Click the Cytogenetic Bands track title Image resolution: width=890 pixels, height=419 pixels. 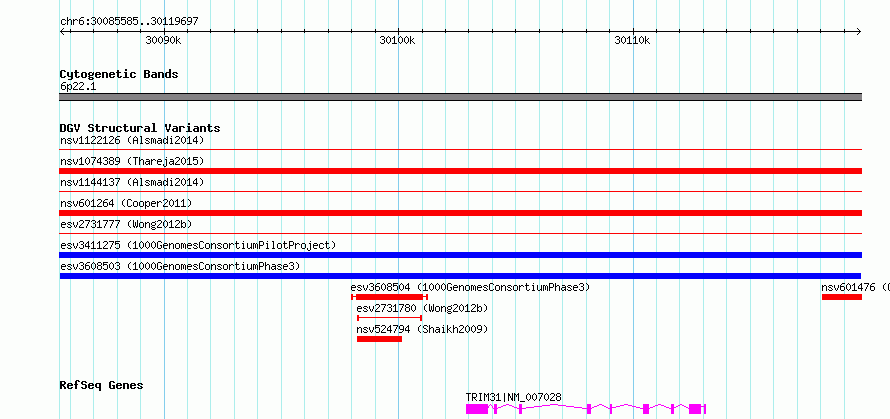tap(119, 74)
